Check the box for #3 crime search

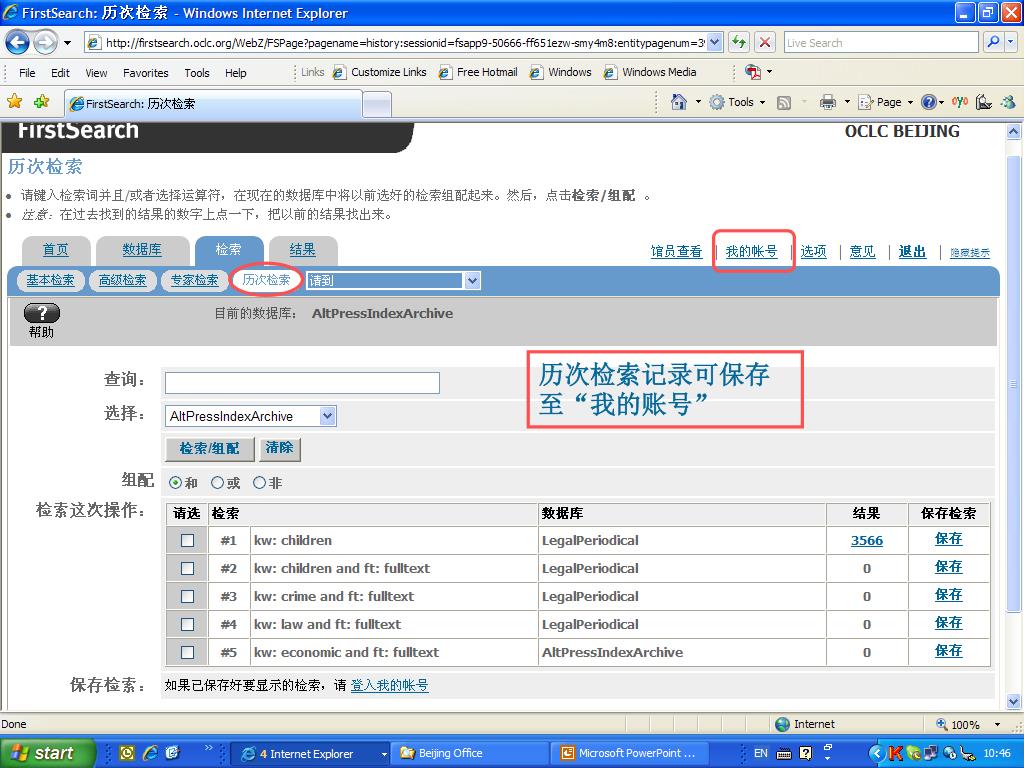pos(187,596)
